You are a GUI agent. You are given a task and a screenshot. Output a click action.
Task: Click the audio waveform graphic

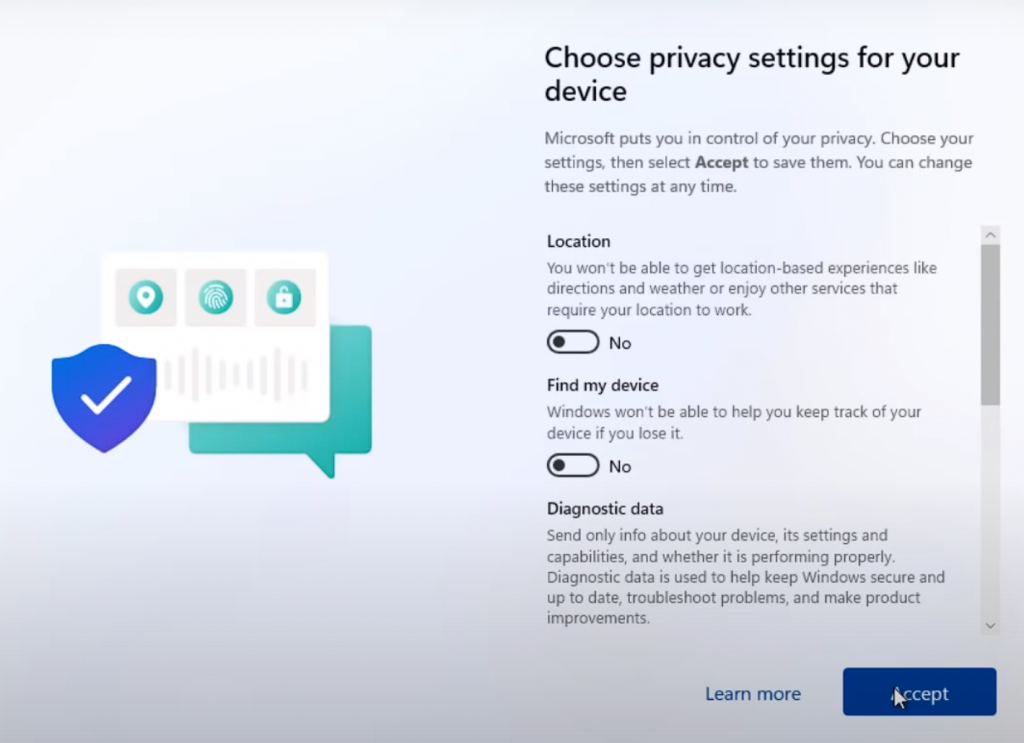pyautogui.click(x=235, y=375)
